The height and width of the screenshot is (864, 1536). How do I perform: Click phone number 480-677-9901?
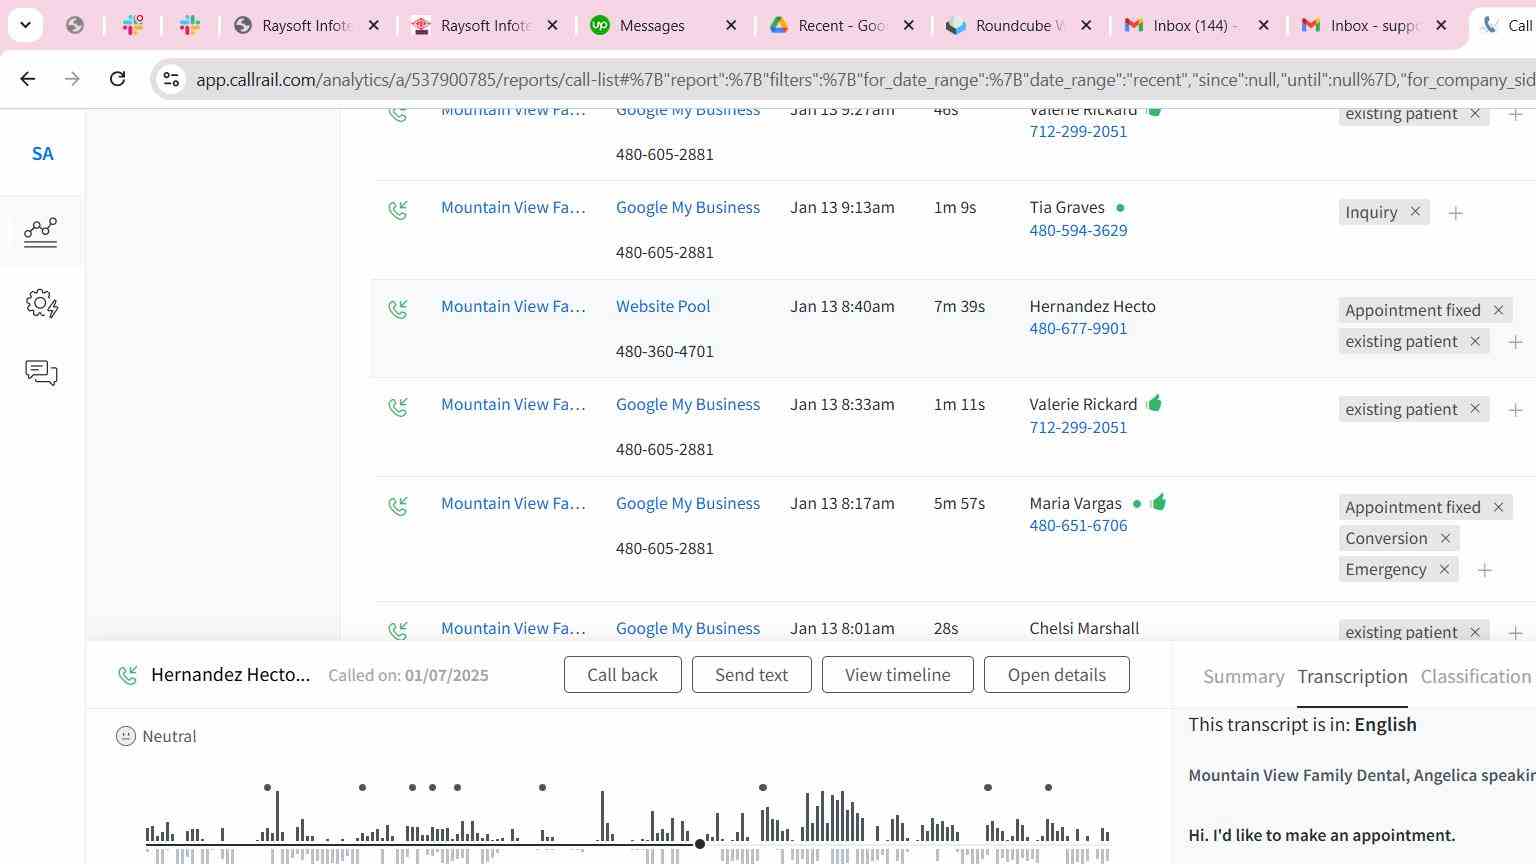(1078, 329)
